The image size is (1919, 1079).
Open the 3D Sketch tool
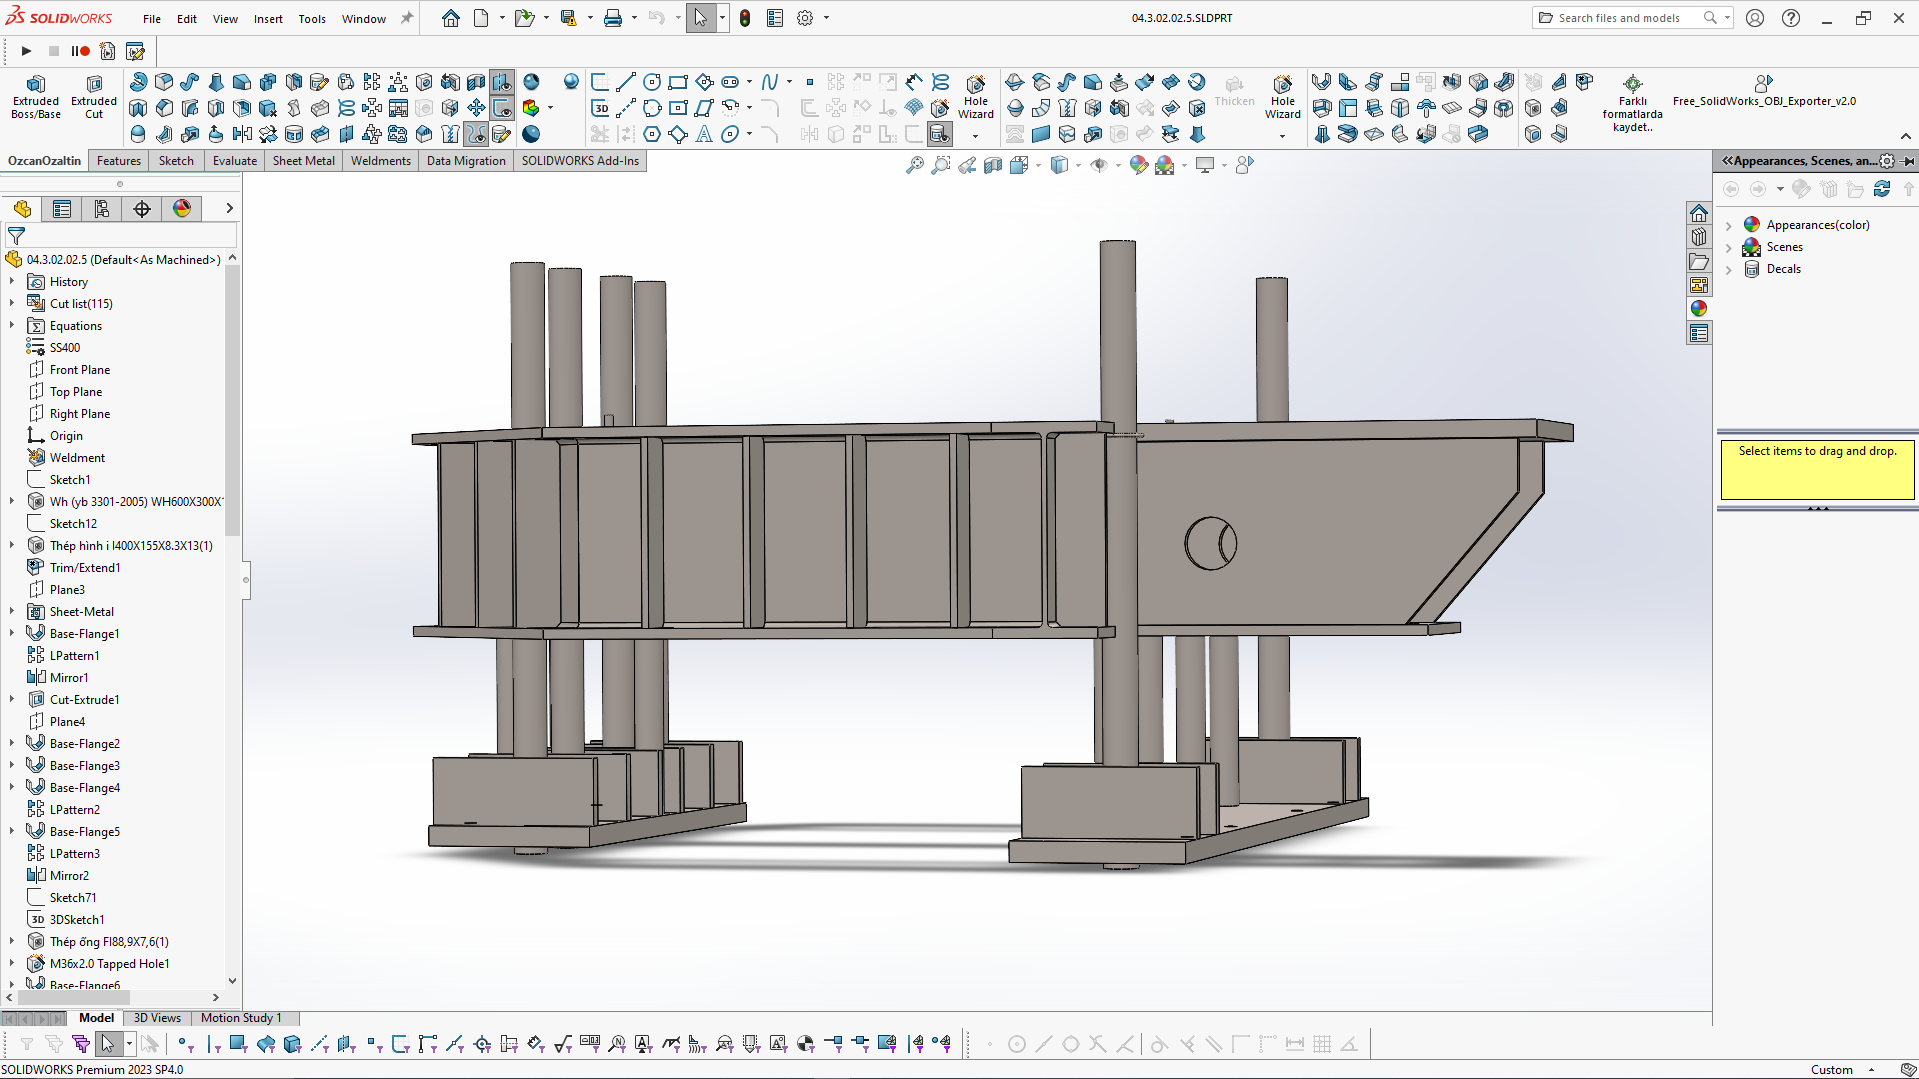pos(600,108)
